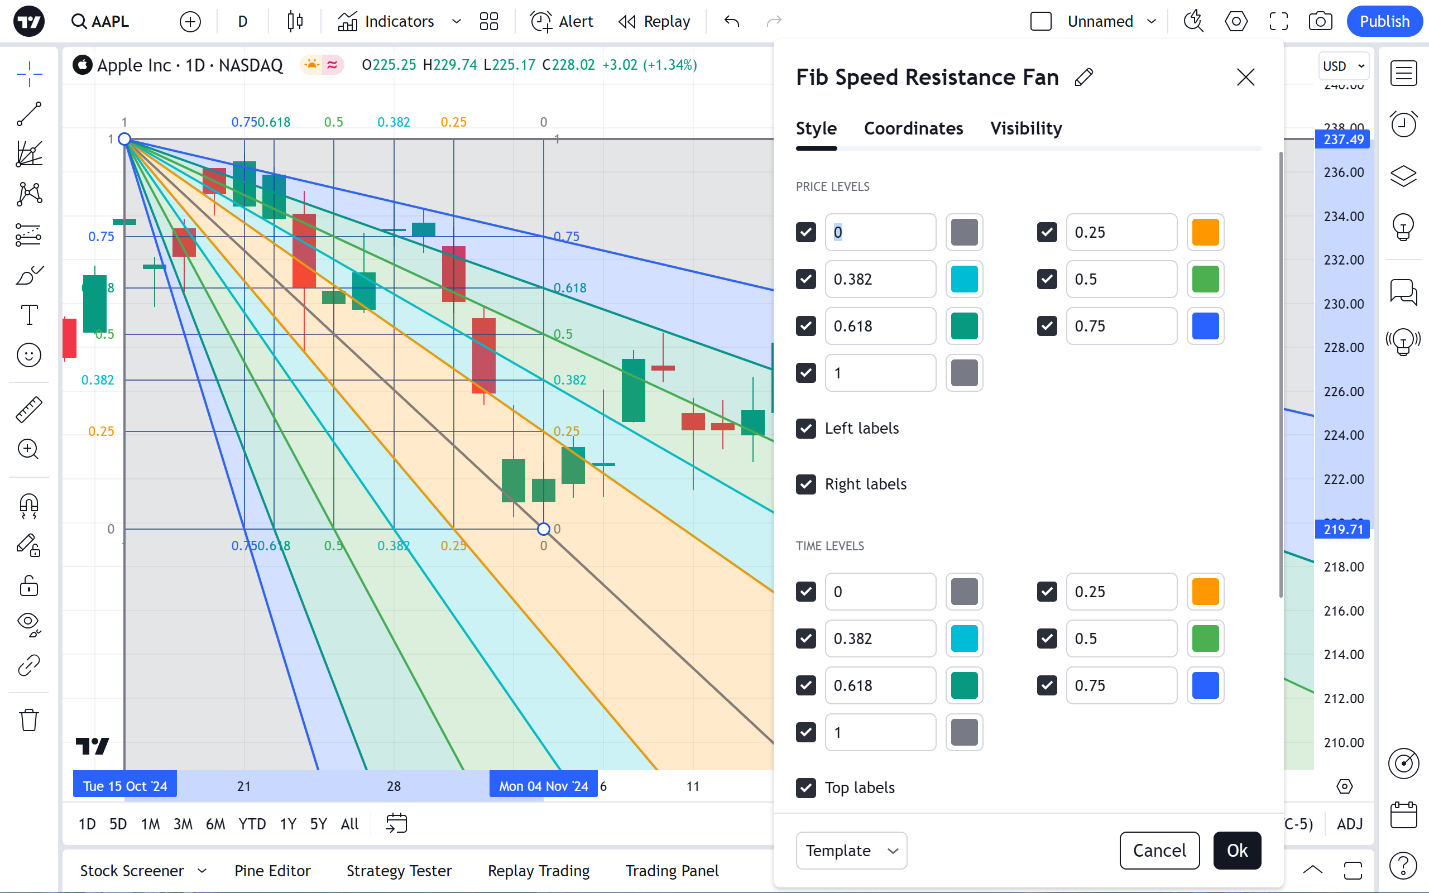Viewport: 1429px width, 893px height.
Task: Collapse the bottom panel chevron
Action: [1313, 870]
